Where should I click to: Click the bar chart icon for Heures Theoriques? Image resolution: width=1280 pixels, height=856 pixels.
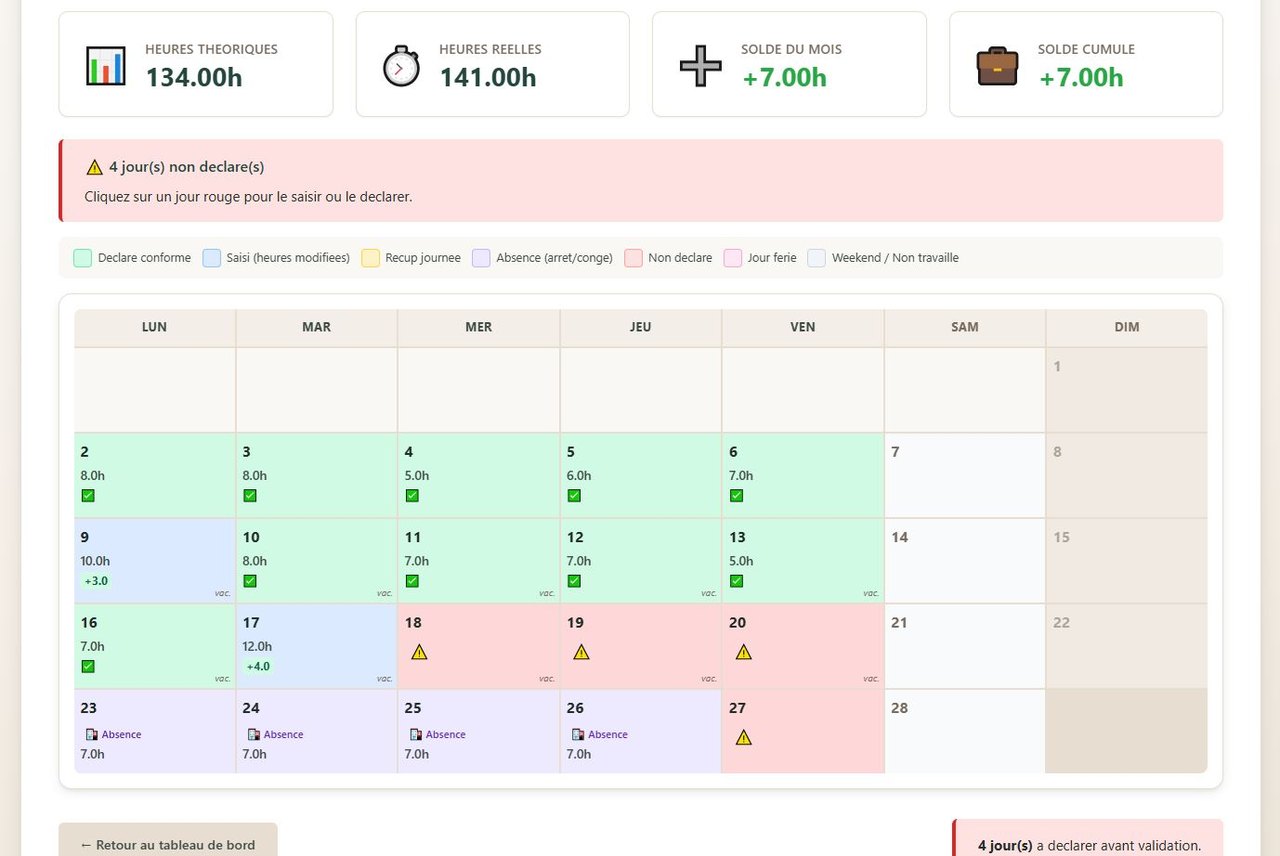106,65
